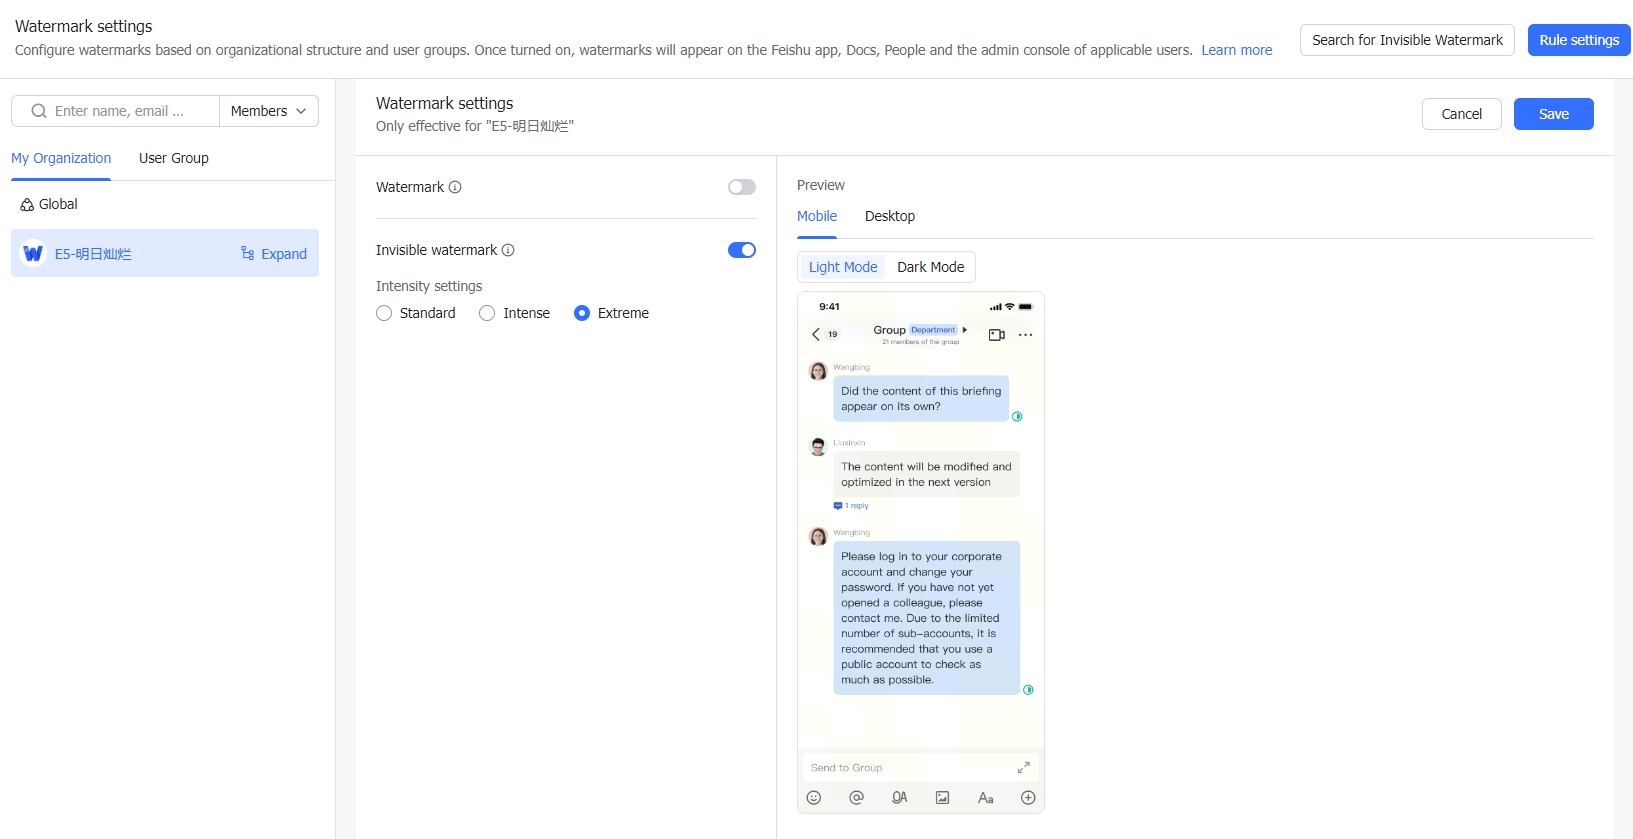Turn off the Invisible watermark toggle

742,250
